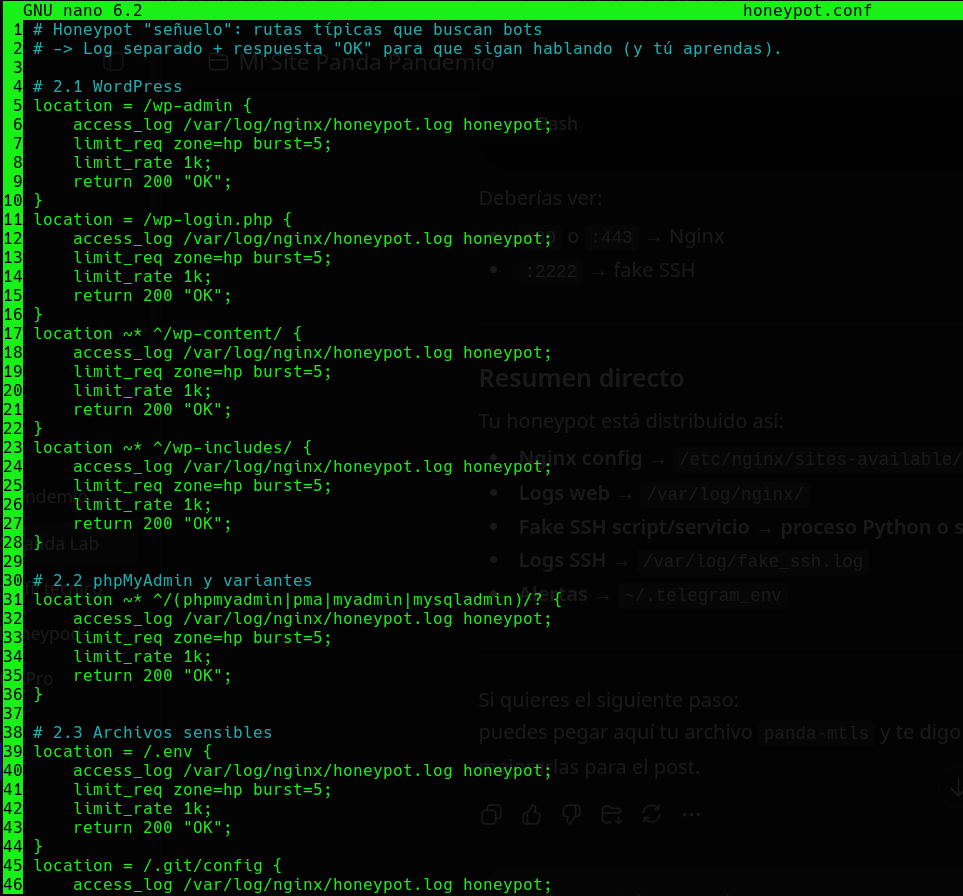This screenshot has width=963, height=896.
Task: Click 'location = /.env {' line
Action: [123, 752]
